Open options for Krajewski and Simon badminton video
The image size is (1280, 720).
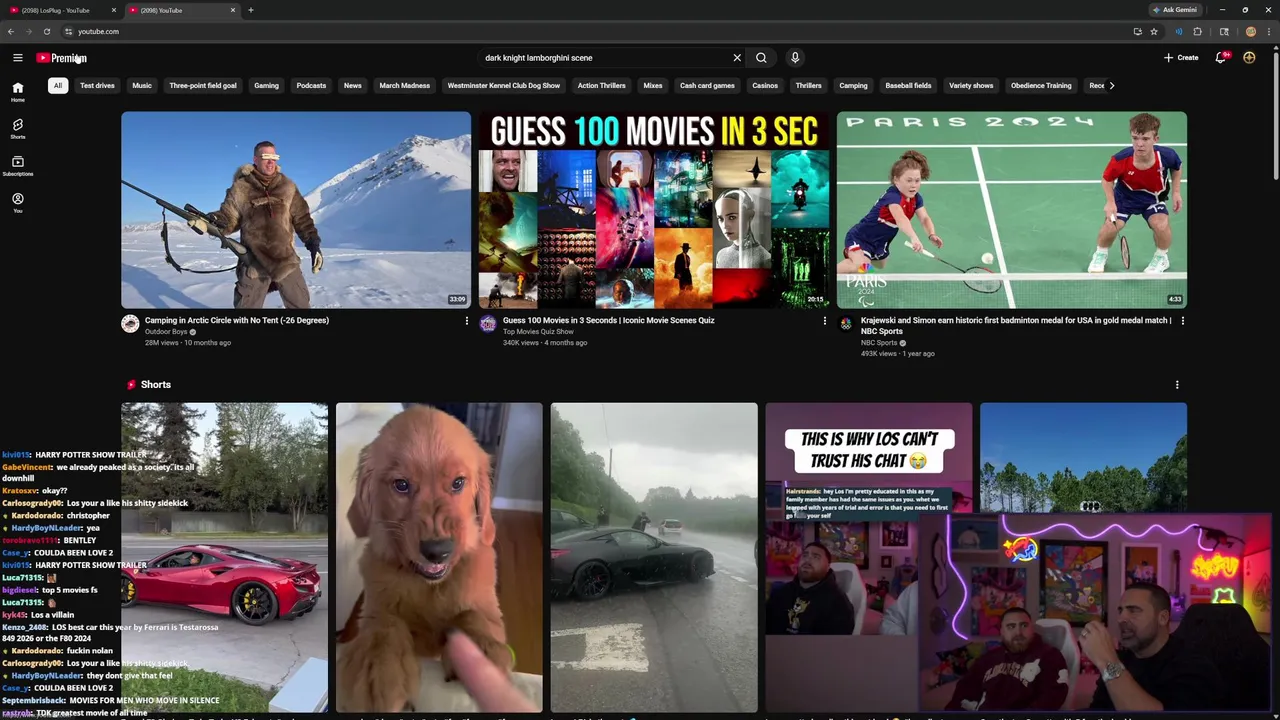click(x=1182, y=321)
